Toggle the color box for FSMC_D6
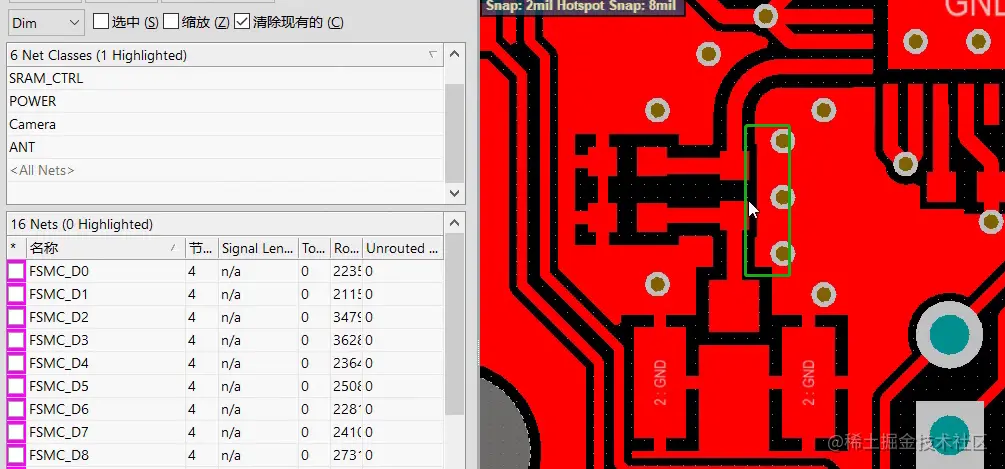Image resolution: width=1005 pixels, height=469 pixels. coord(16,409)
